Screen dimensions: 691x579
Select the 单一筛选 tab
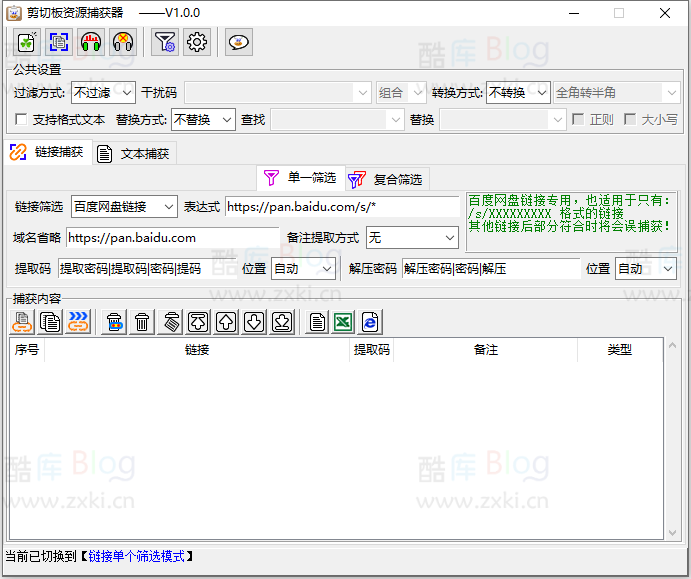click(x=301, y=178)
